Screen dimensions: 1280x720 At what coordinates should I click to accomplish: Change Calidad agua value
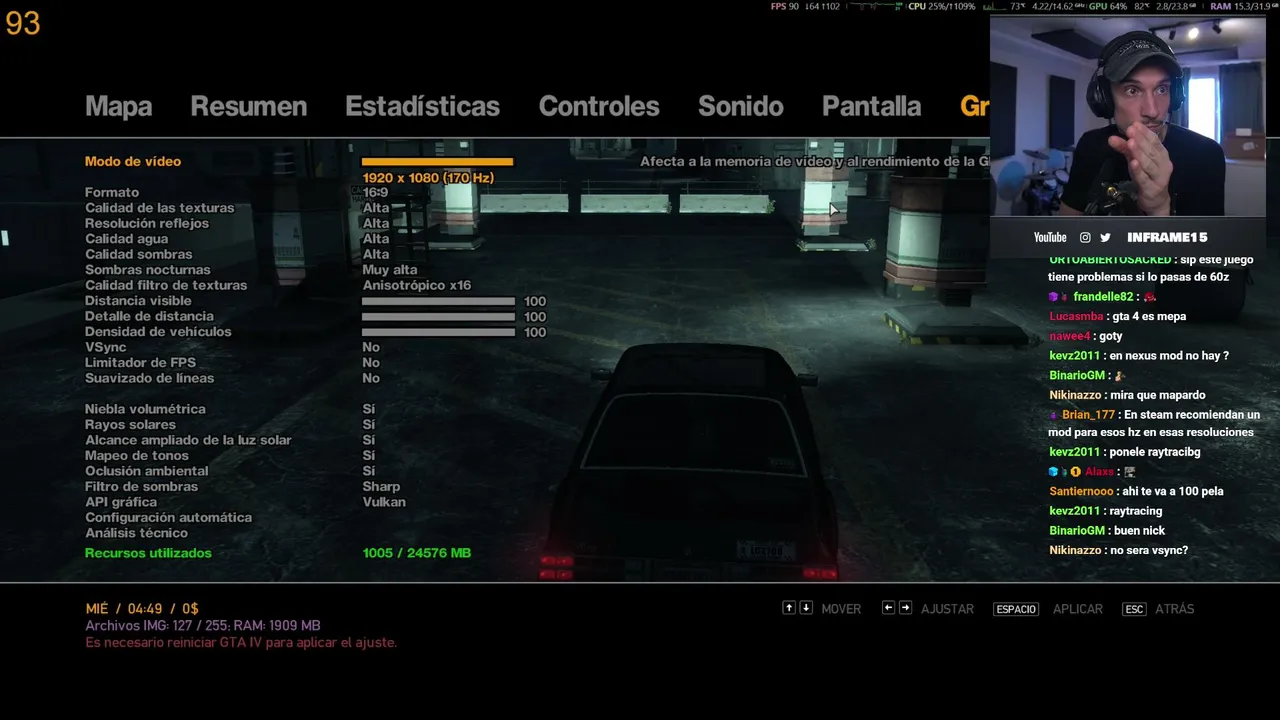(376, 239)
